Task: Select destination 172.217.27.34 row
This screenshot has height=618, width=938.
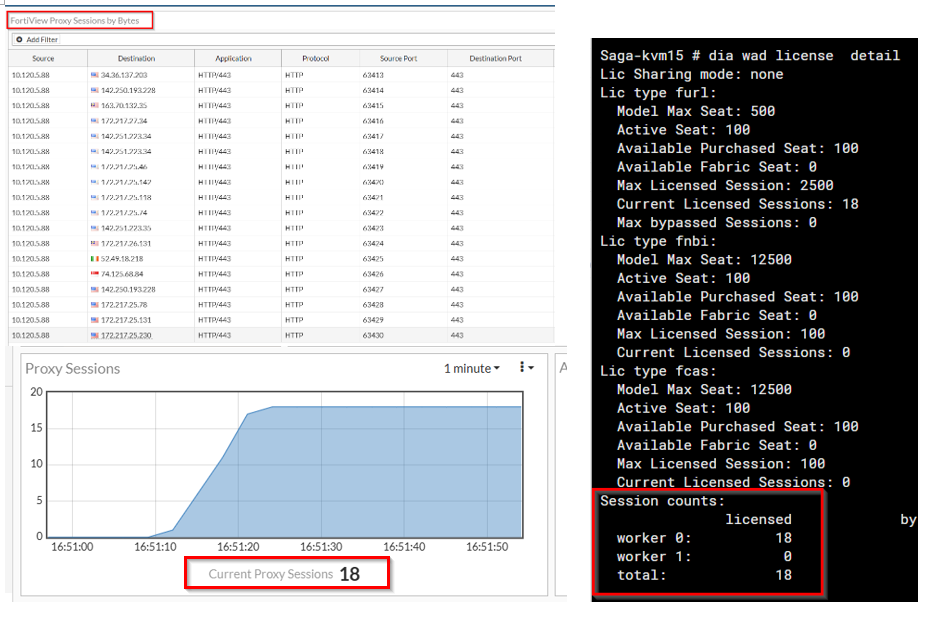Action: [x=281, y=121]
